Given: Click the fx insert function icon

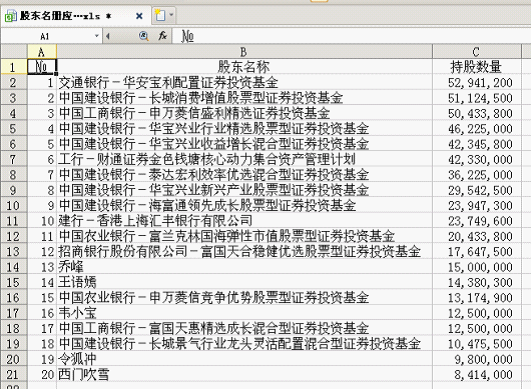Looking at the screenshot, I should (163, 36).
